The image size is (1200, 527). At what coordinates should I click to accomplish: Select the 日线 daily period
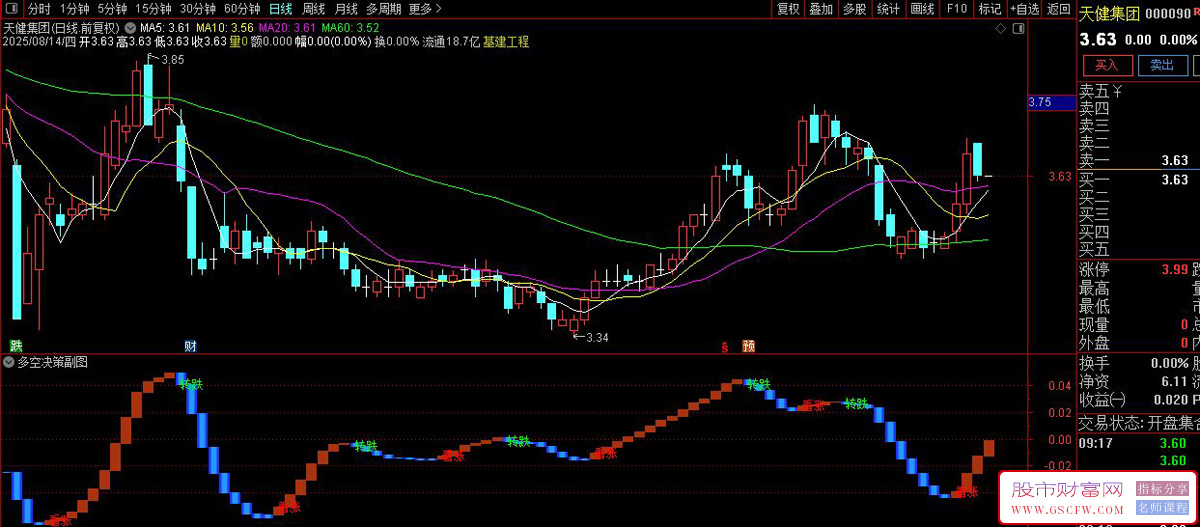point(282,9)
